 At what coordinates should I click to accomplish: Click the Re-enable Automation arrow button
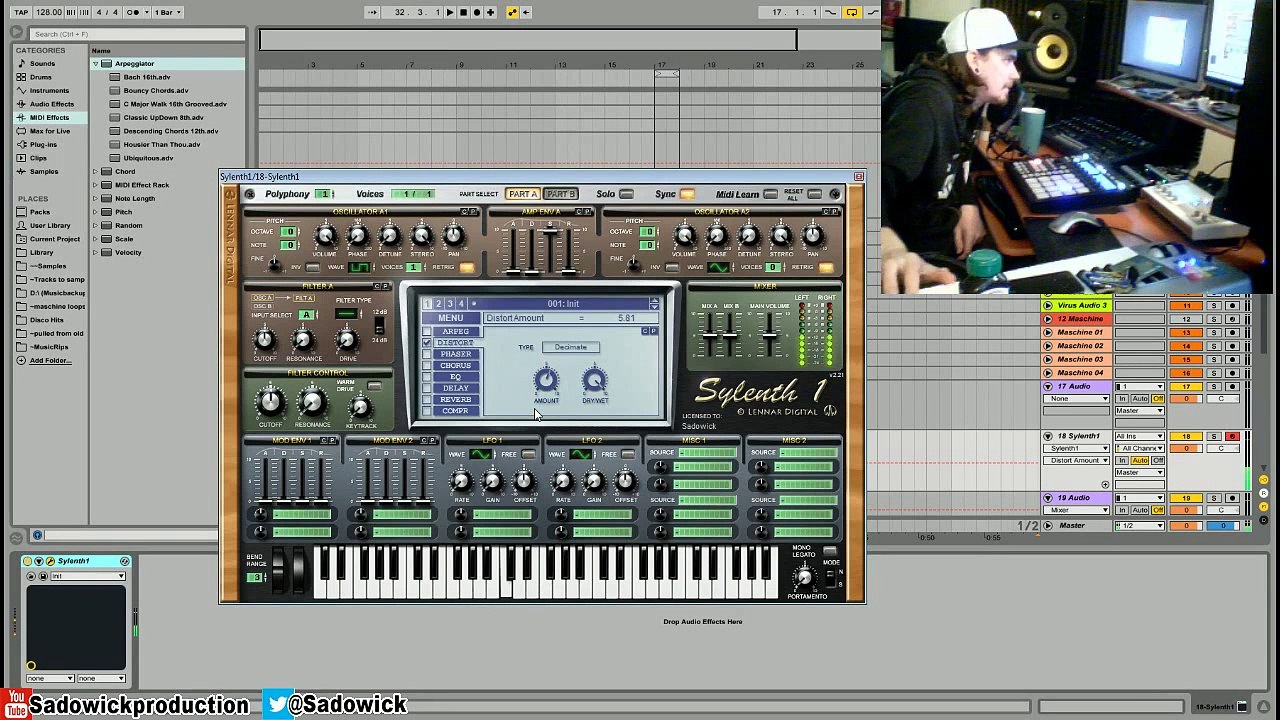click(526, 12)
